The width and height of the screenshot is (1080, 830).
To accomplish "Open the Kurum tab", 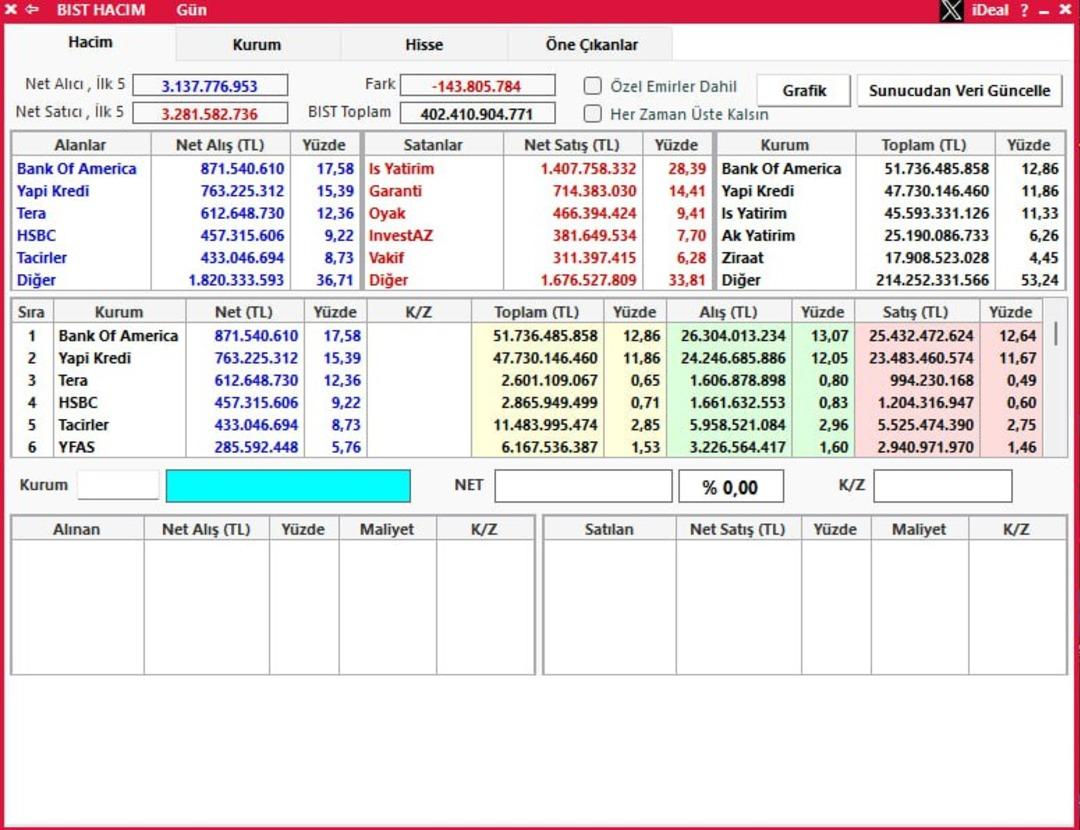I will (x=257, y=45).
